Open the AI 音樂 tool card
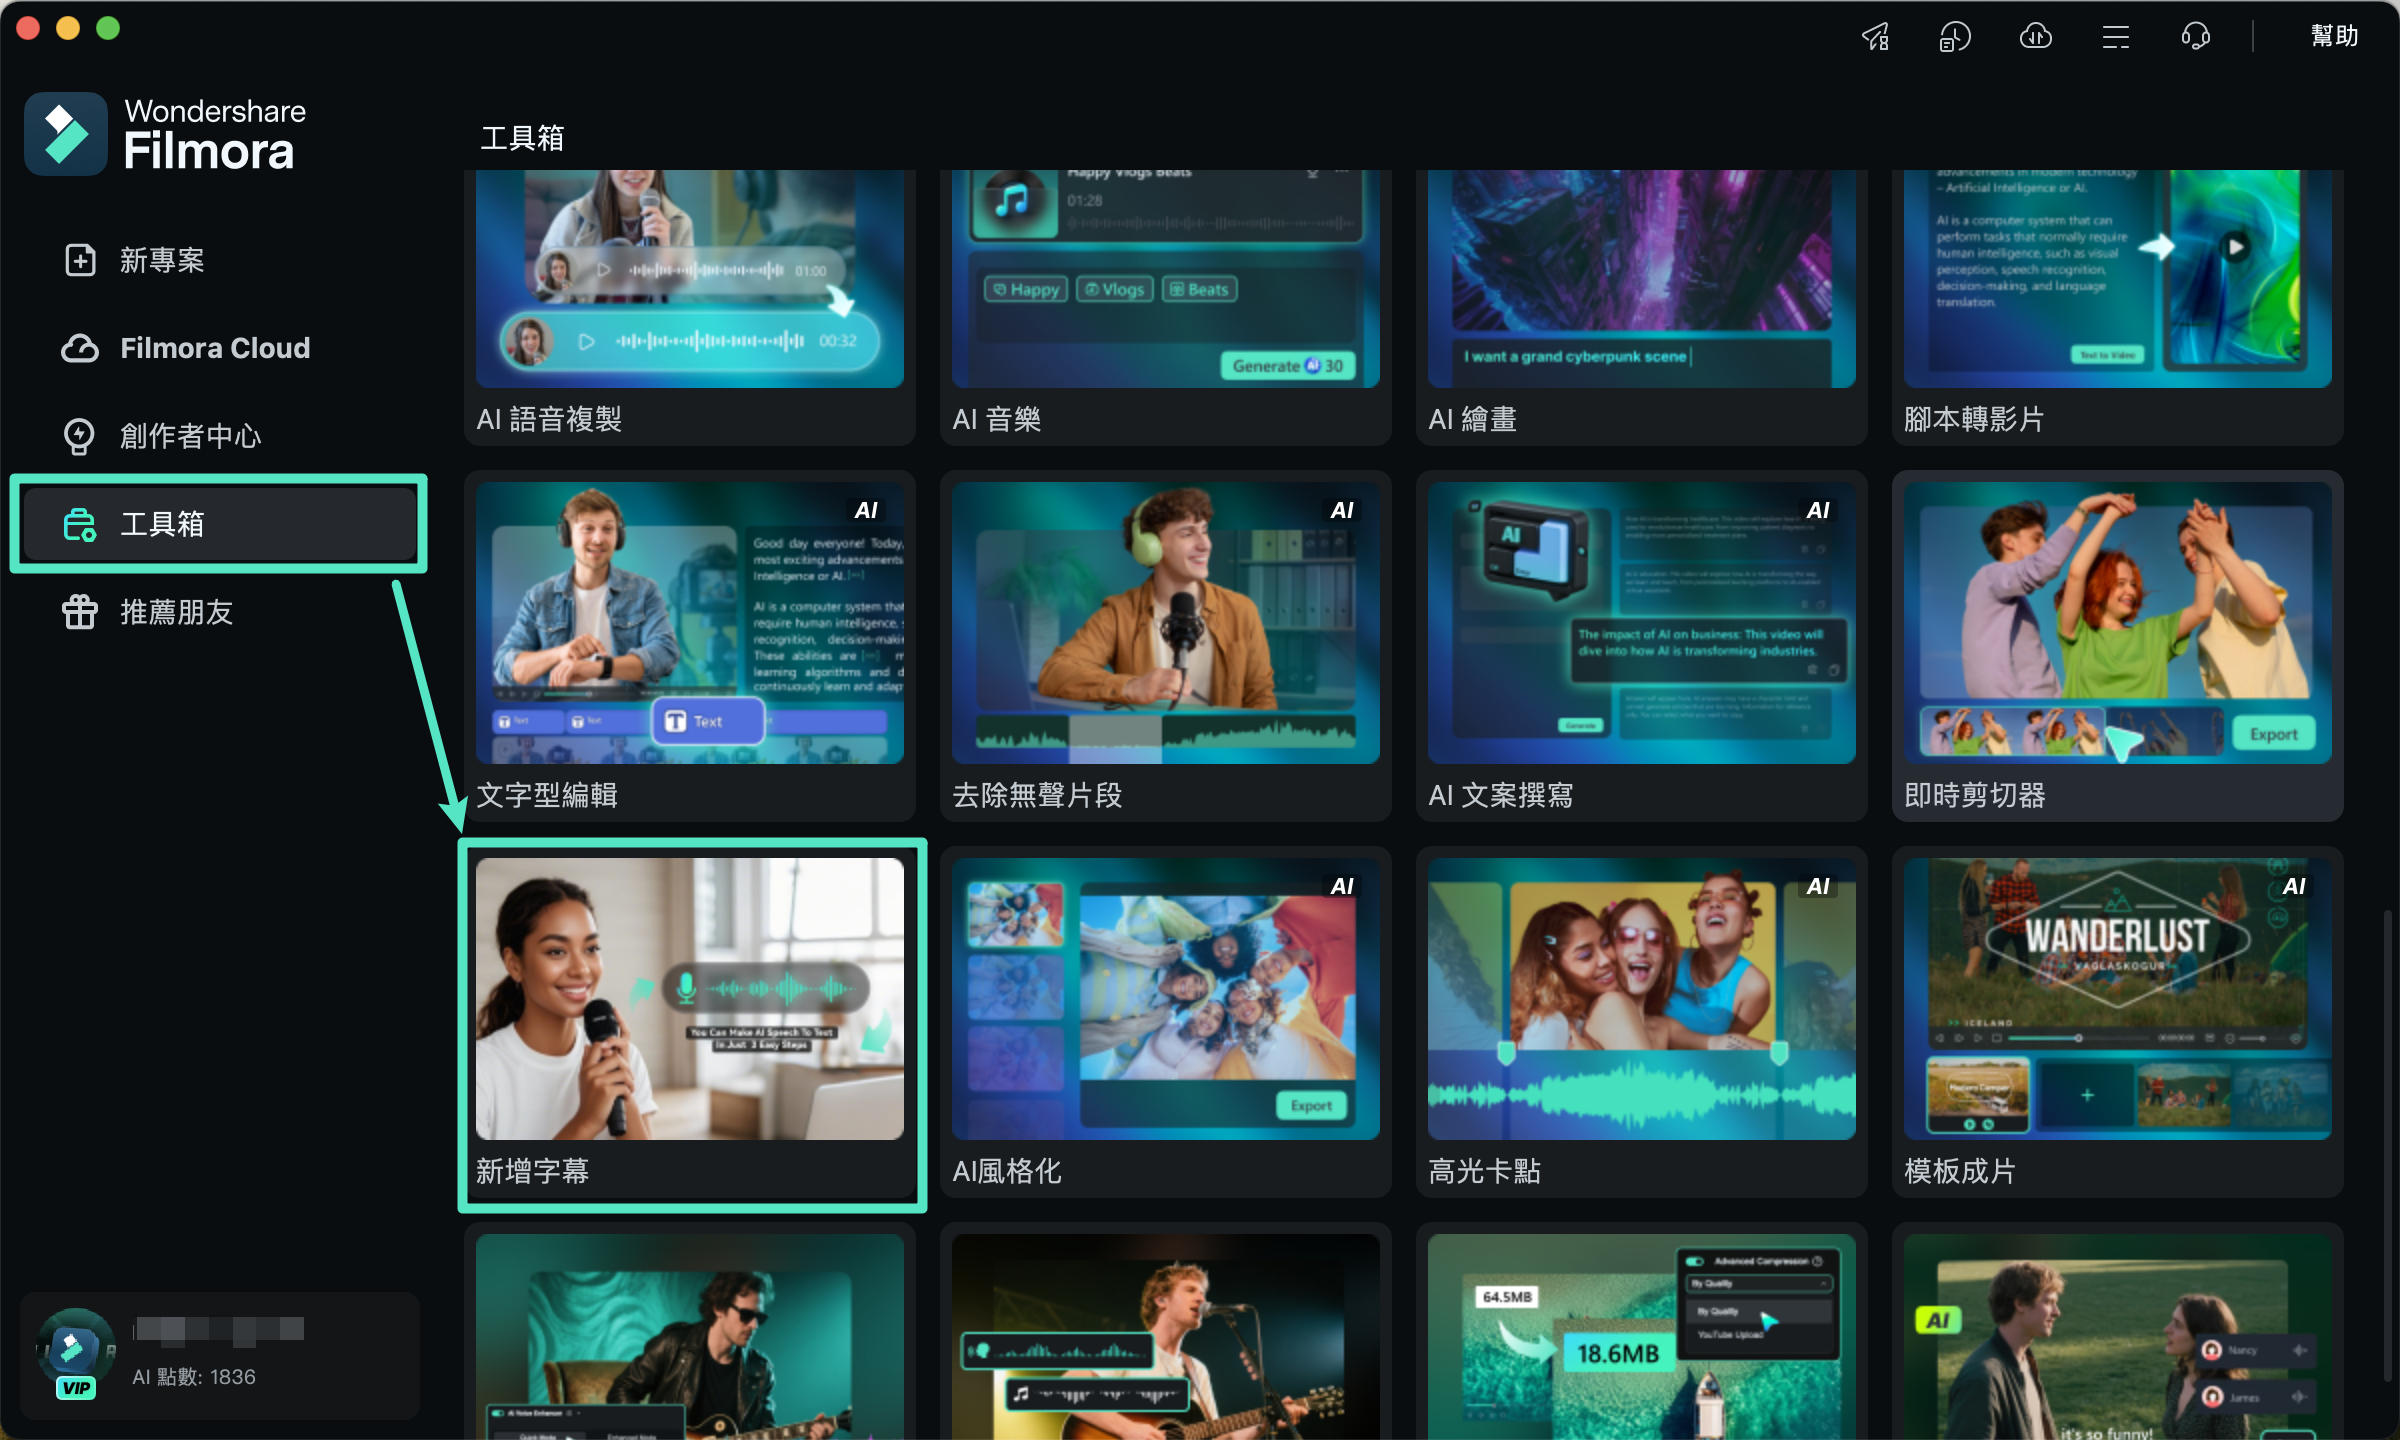This screenshot has height=1440, width=2400. click(1166, 307)
